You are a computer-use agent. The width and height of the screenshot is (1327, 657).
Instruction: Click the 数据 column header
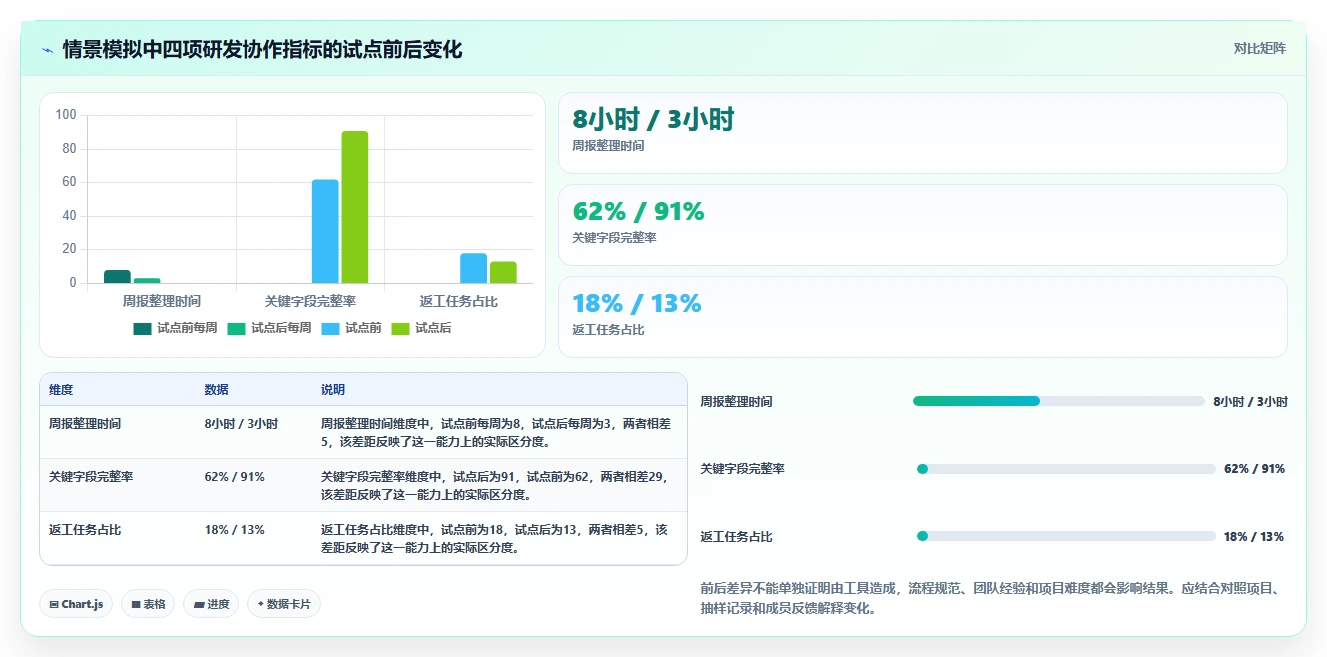coord(217,389)
